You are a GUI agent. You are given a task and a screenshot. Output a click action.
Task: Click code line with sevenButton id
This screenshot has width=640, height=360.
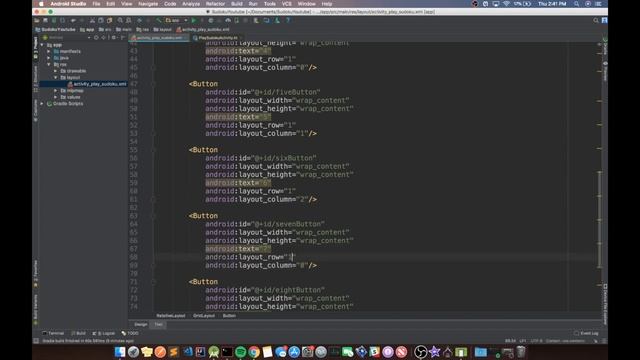(x=265, y=224)
